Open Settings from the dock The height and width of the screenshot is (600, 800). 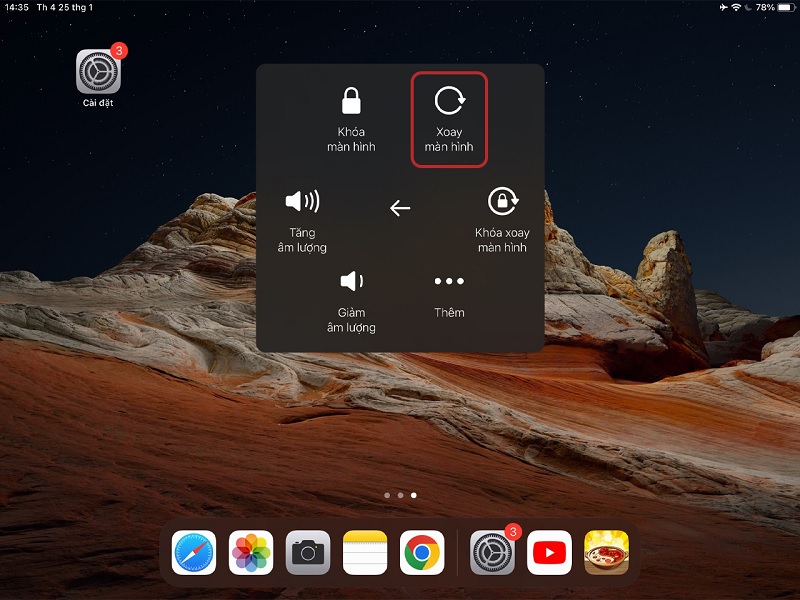point(489,551)
